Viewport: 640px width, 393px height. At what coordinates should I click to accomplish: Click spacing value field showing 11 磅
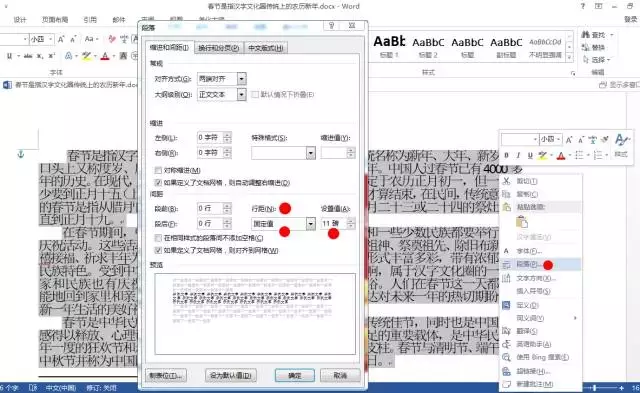pyautogui.click(x=333, y=224)
